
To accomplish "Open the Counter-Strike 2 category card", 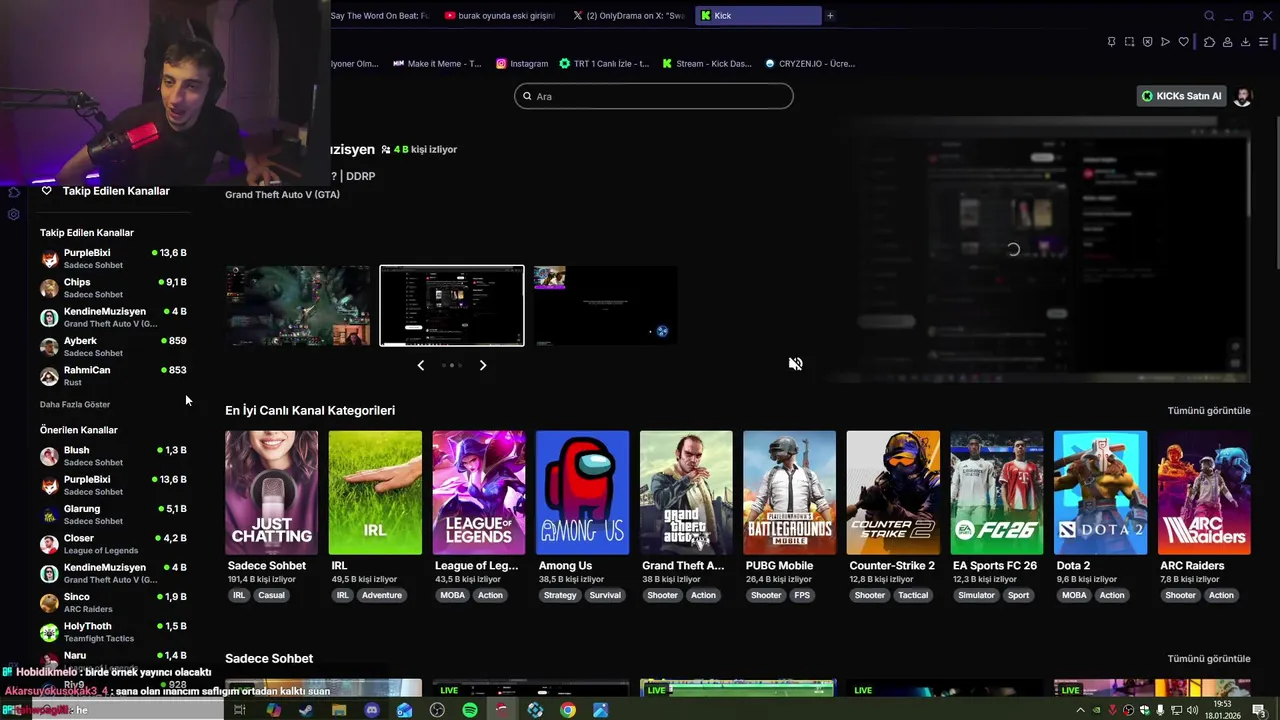I will 893,493.
